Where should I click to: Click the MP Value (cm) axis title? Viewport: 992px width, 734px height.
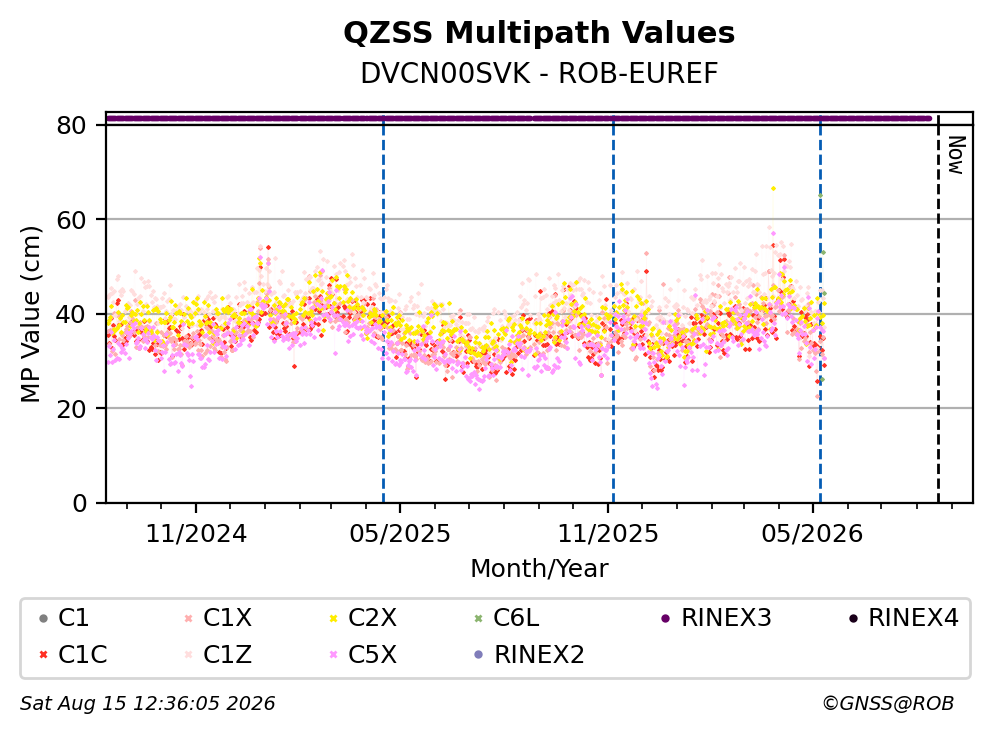30,314
